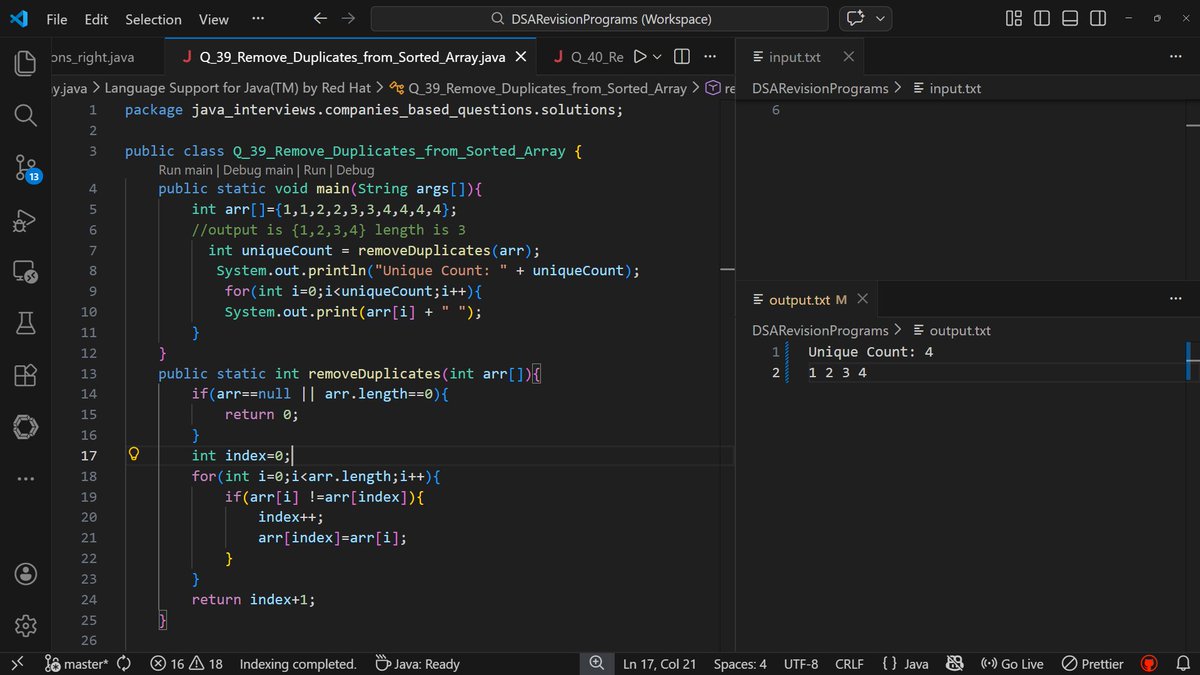Open remote window button in status bar
1200x675 pixels.
(x=17, y=664)
